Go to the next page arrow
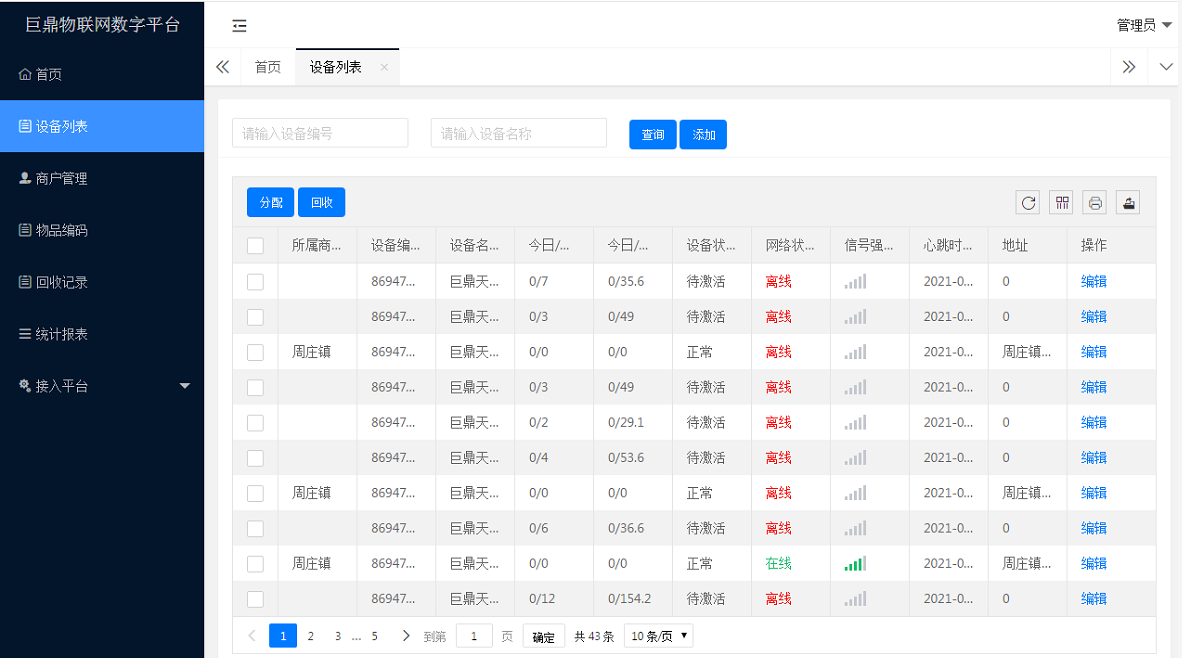 click(406, 635)
